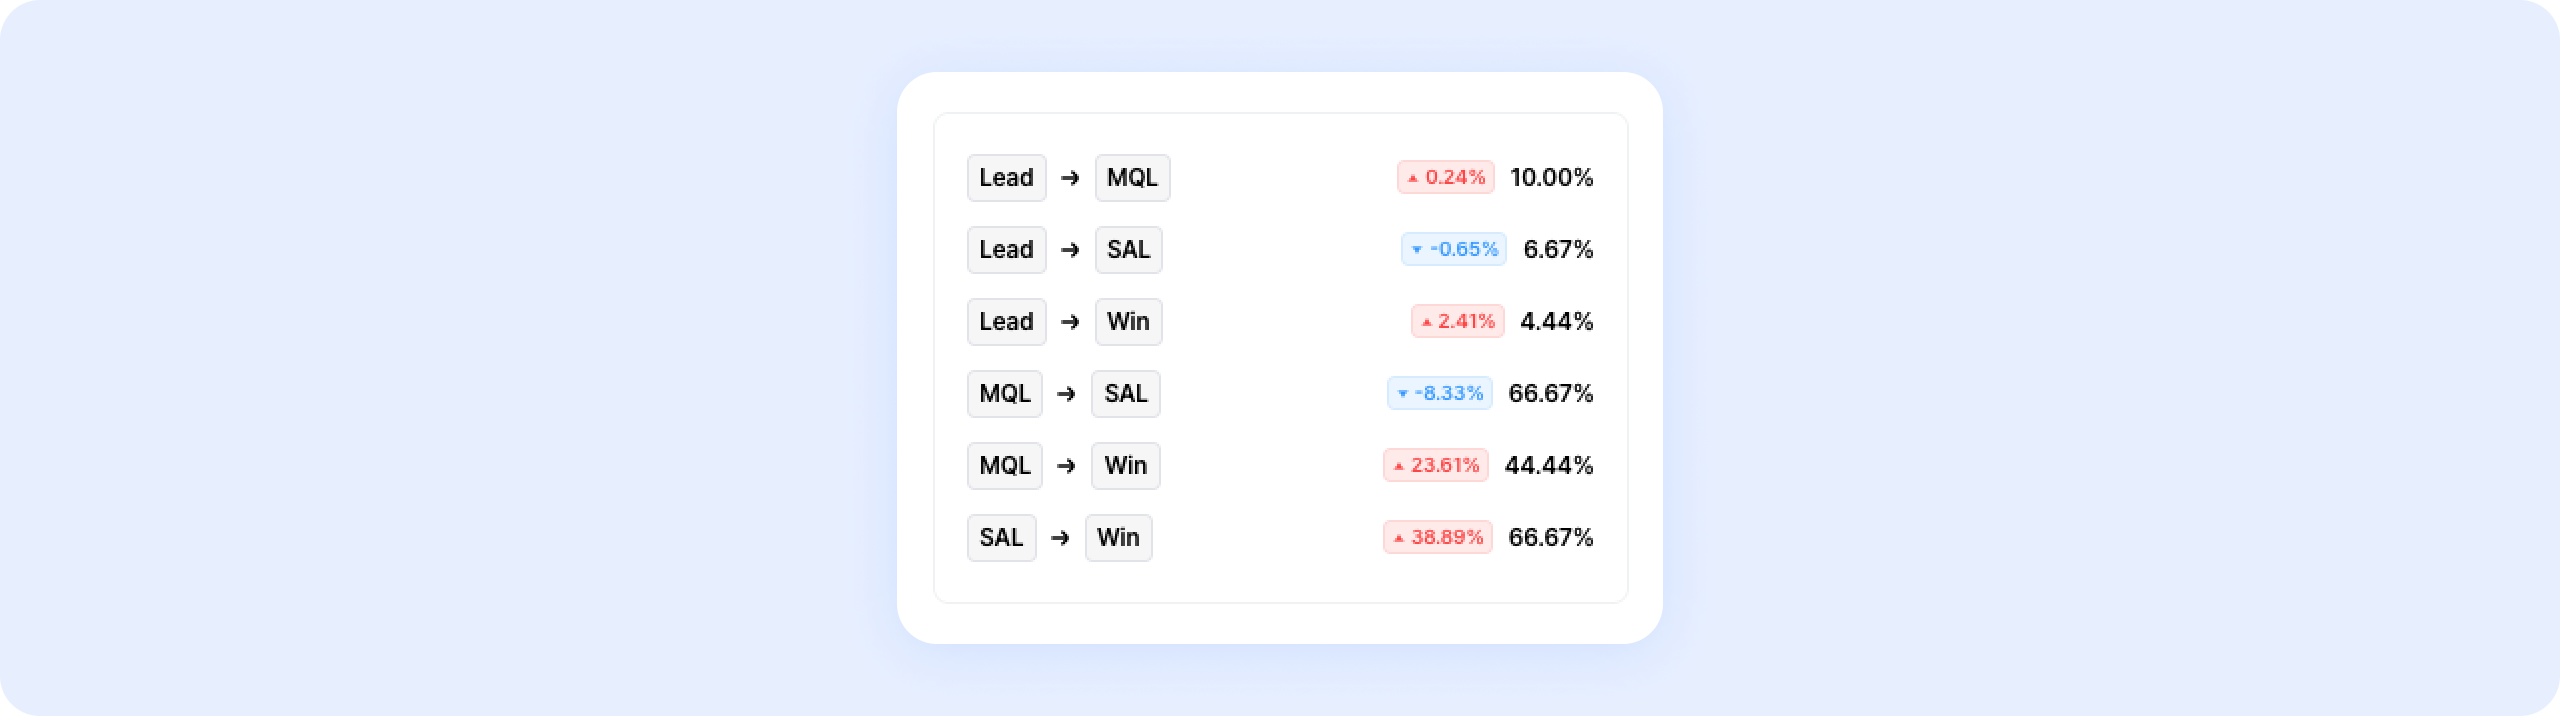Click the arrow between Lead and Win

[1070, 322]
